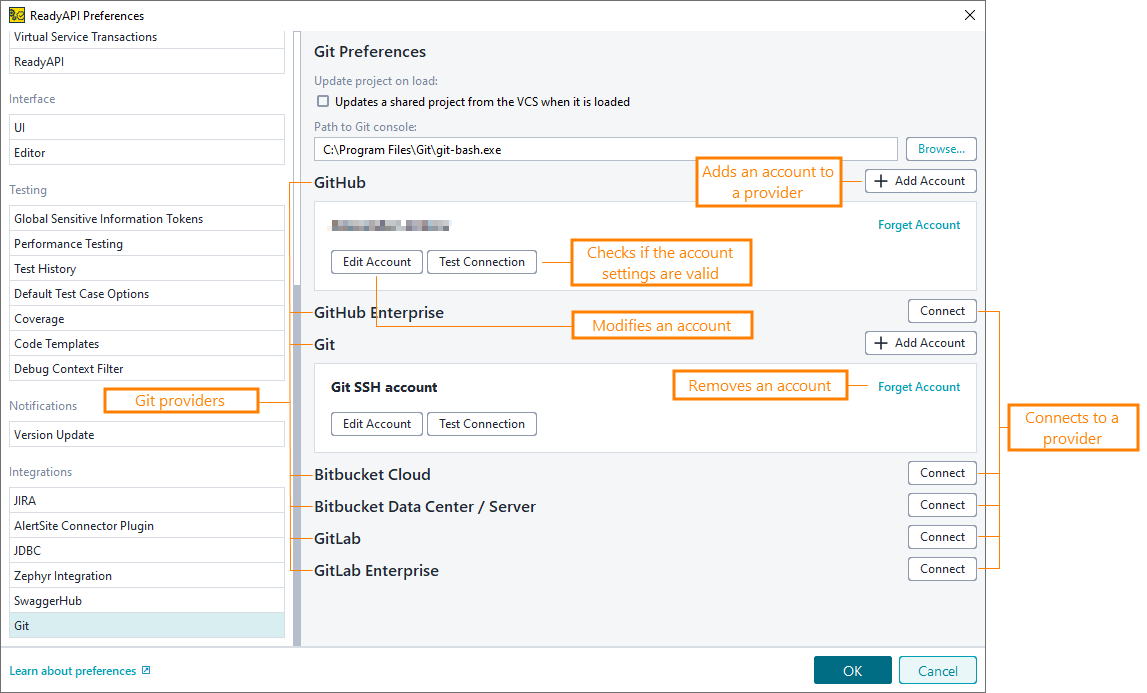The image size is (1147, 693).
Task: Edit the Git SSH account
Action: coord(376,423)
